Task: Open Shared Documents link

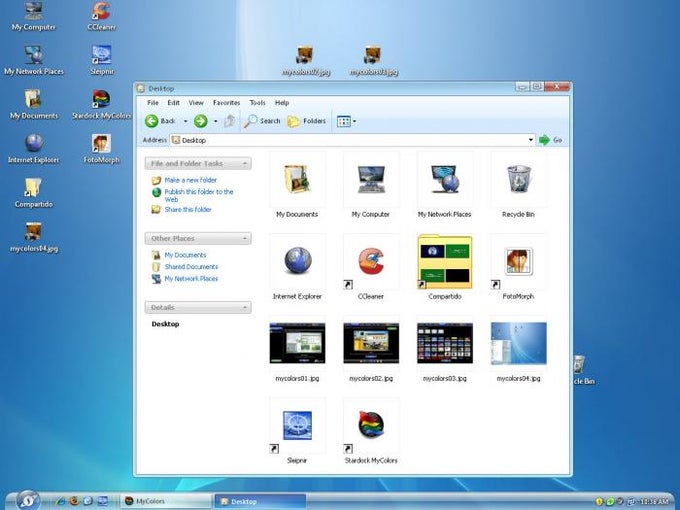Action: (191, 267)
